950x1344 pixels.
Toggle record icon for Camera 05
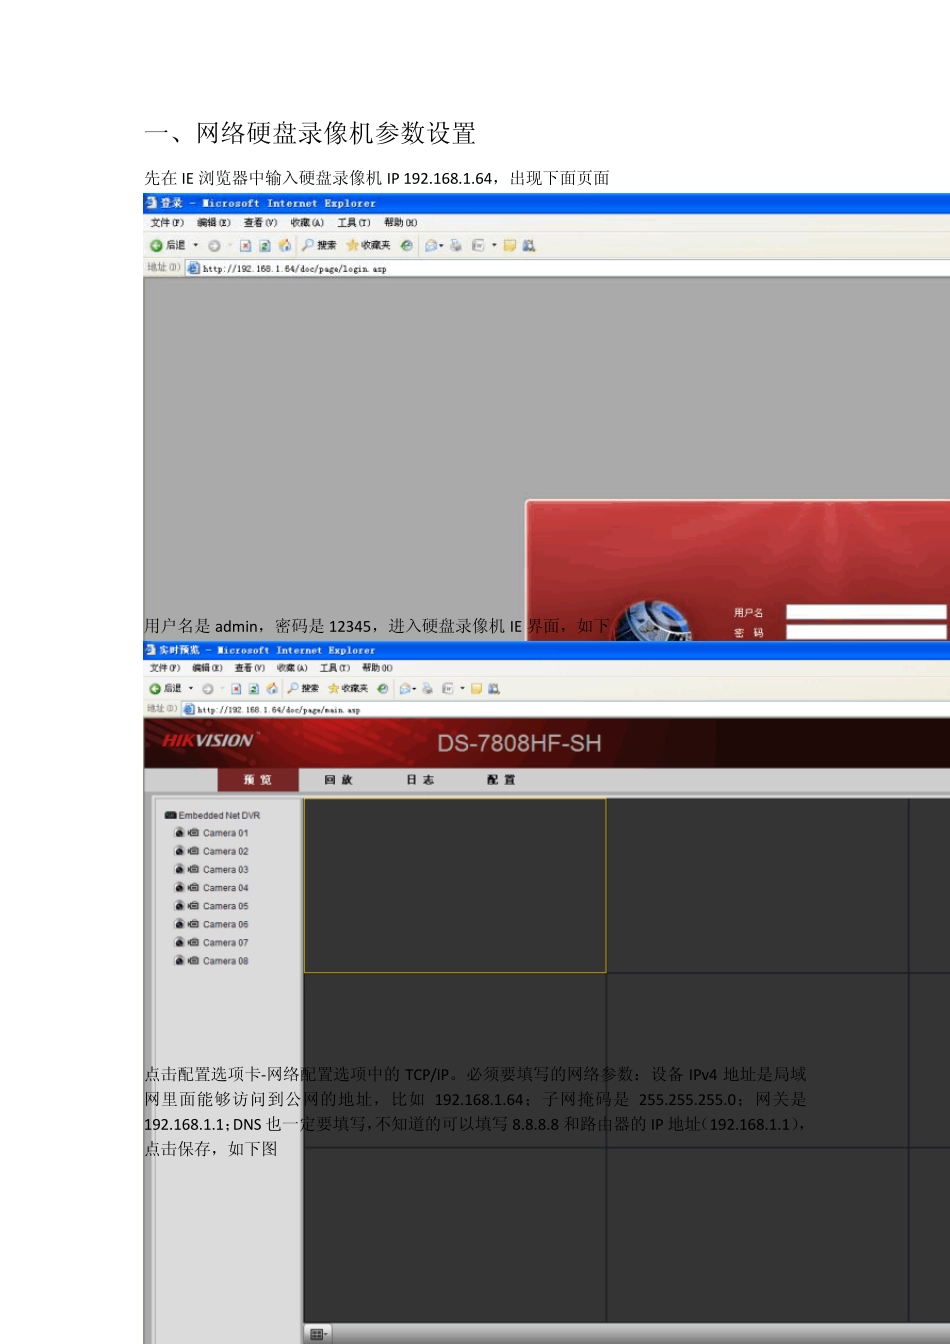pyautogui.click(x=194, y=906)
